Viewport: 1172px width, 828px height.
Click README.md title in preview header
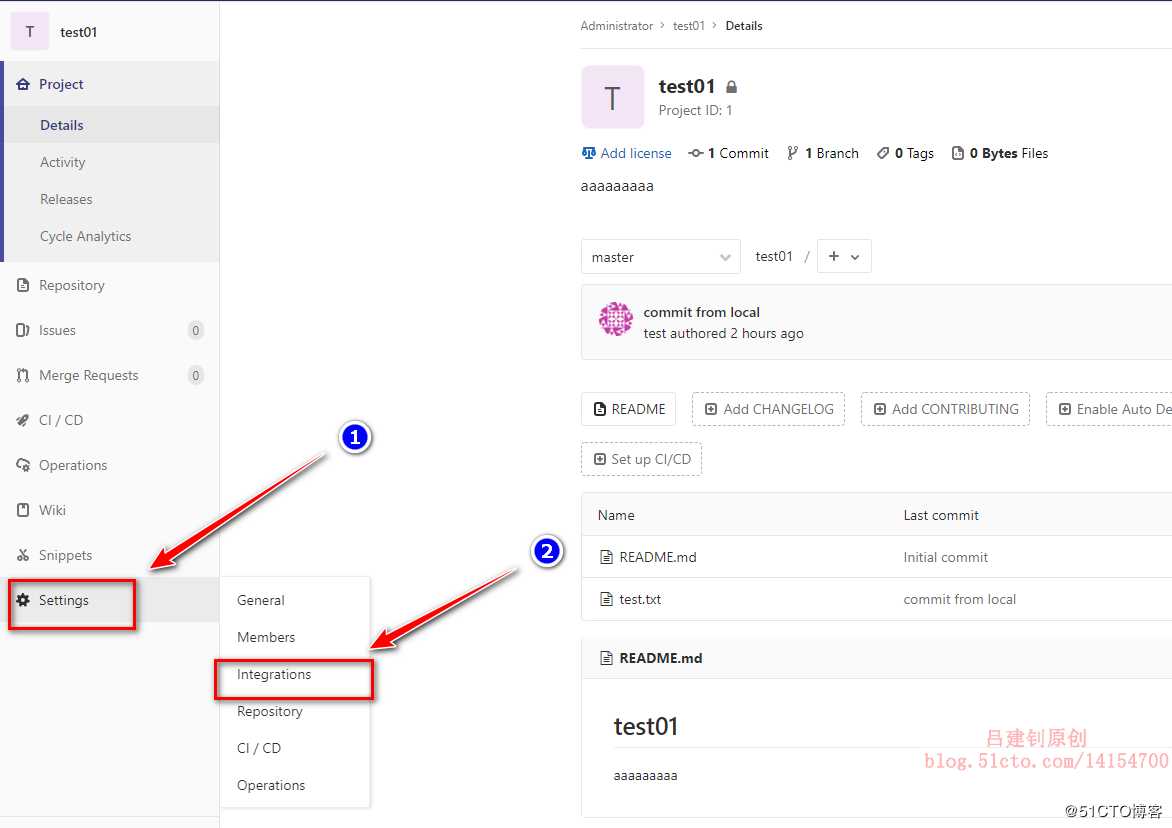click(x=660, y=658)
